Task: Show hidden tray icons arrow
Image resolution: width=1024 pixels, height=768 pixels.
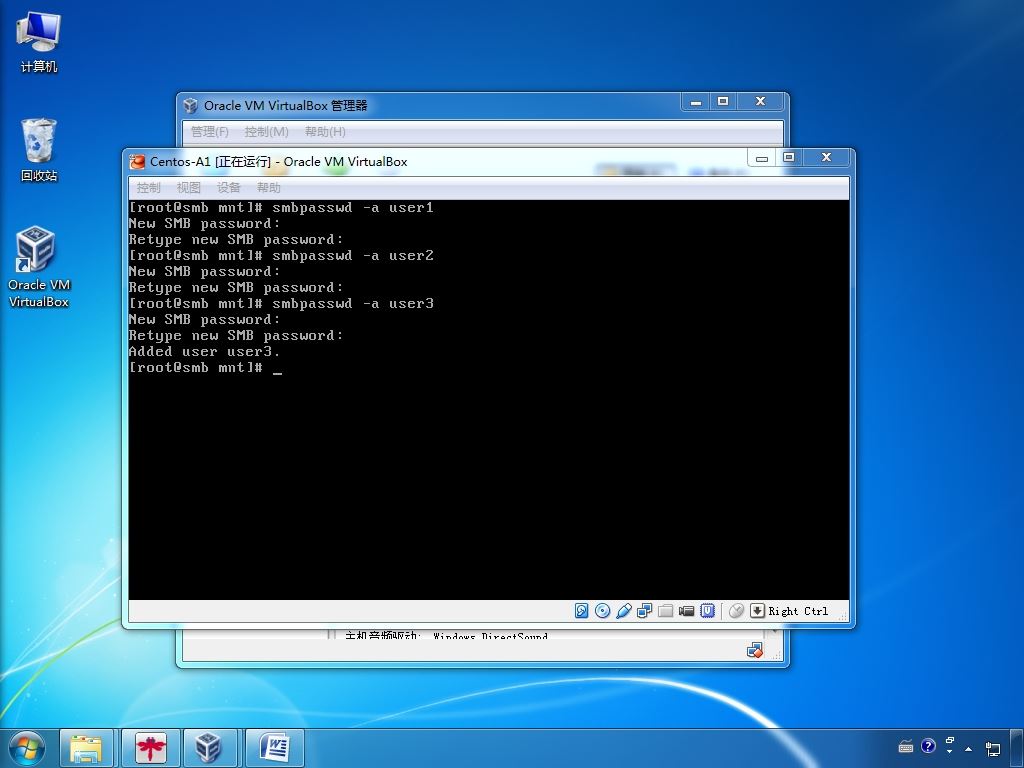Action: 968,749
